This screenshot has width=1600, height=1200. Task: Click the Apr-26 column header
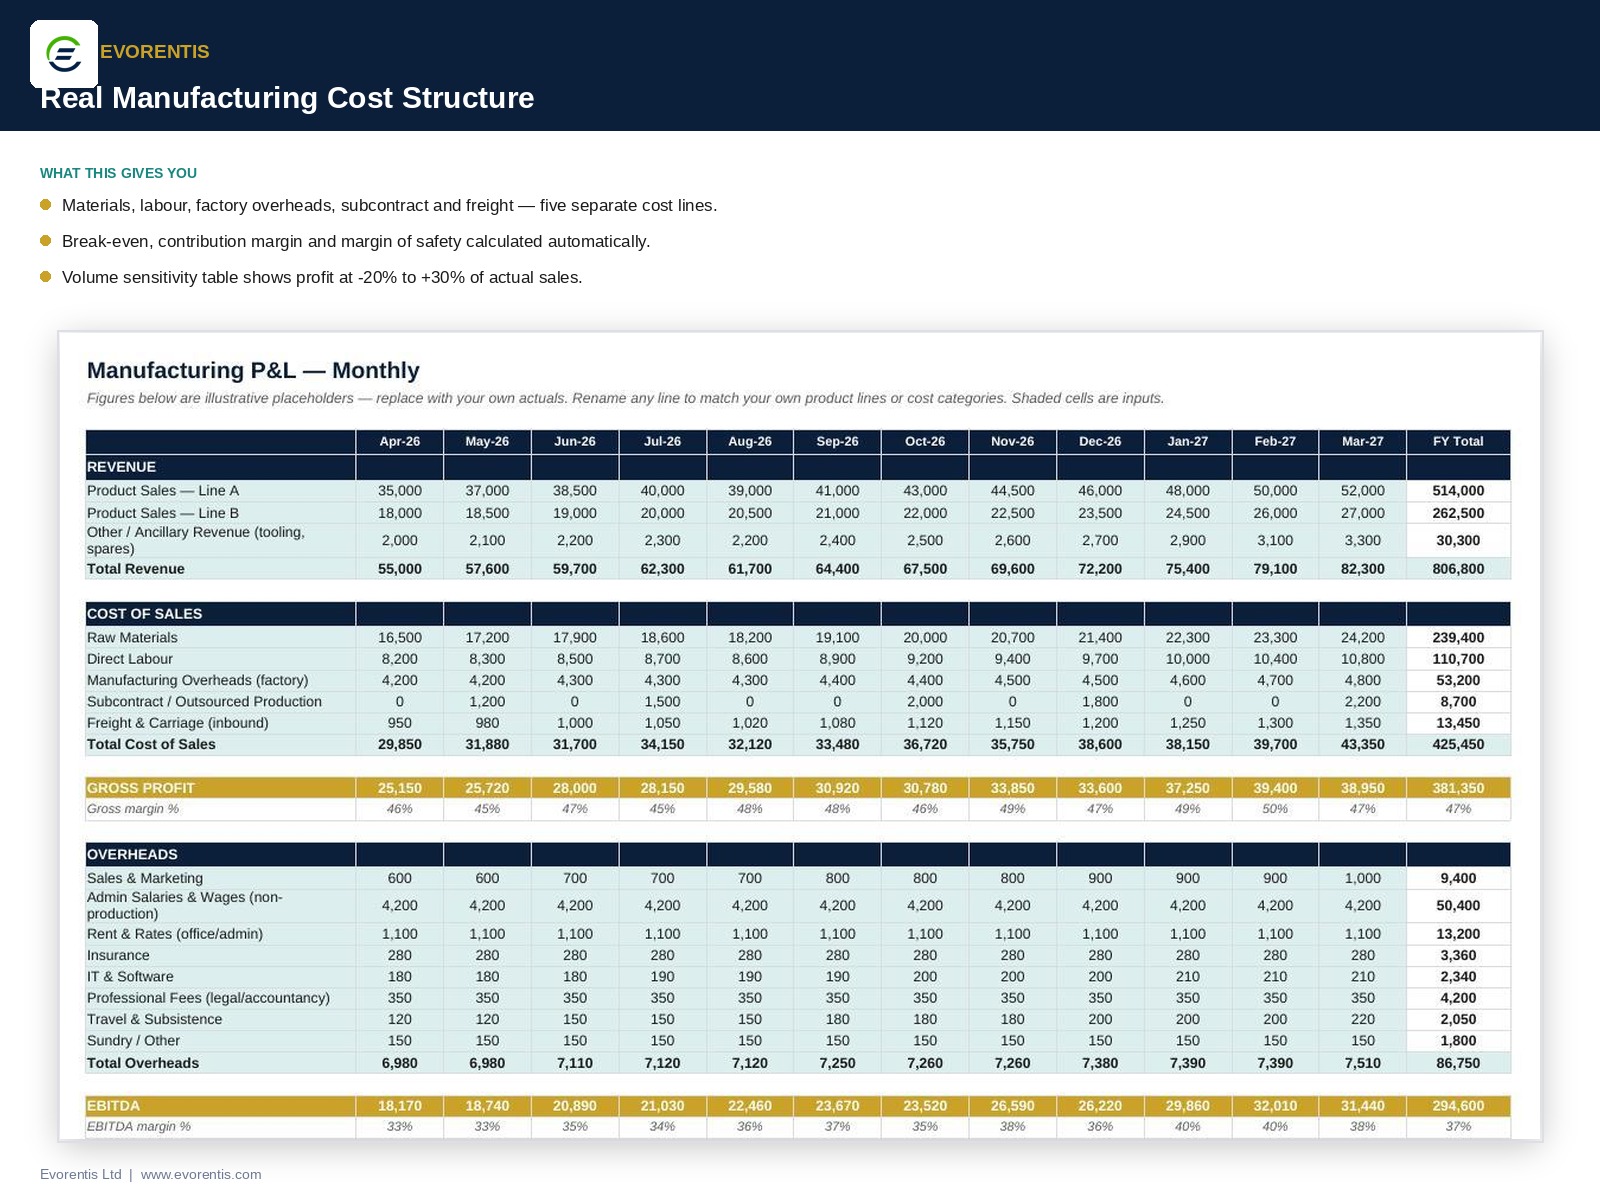[400, 441]
